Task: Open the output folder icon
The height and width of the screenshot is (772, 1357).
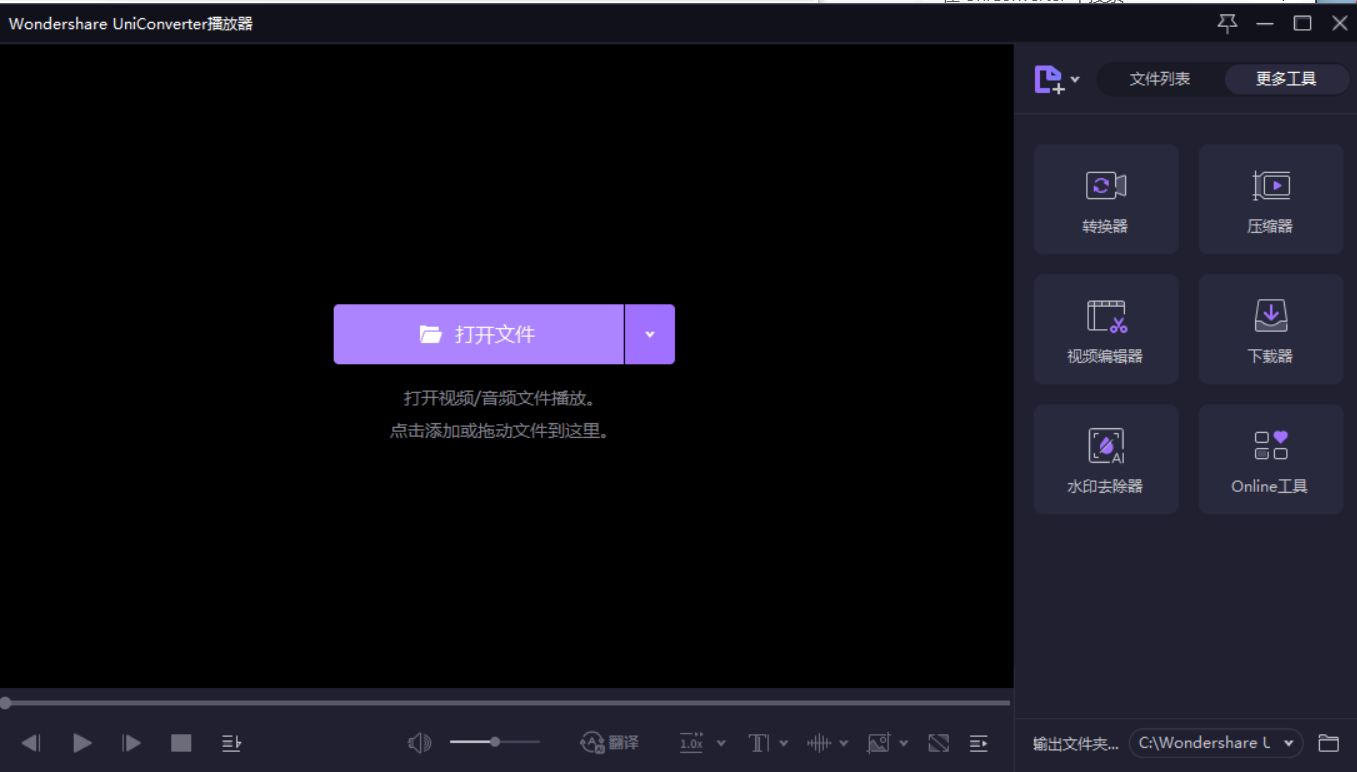Action: pos(1328,743)
